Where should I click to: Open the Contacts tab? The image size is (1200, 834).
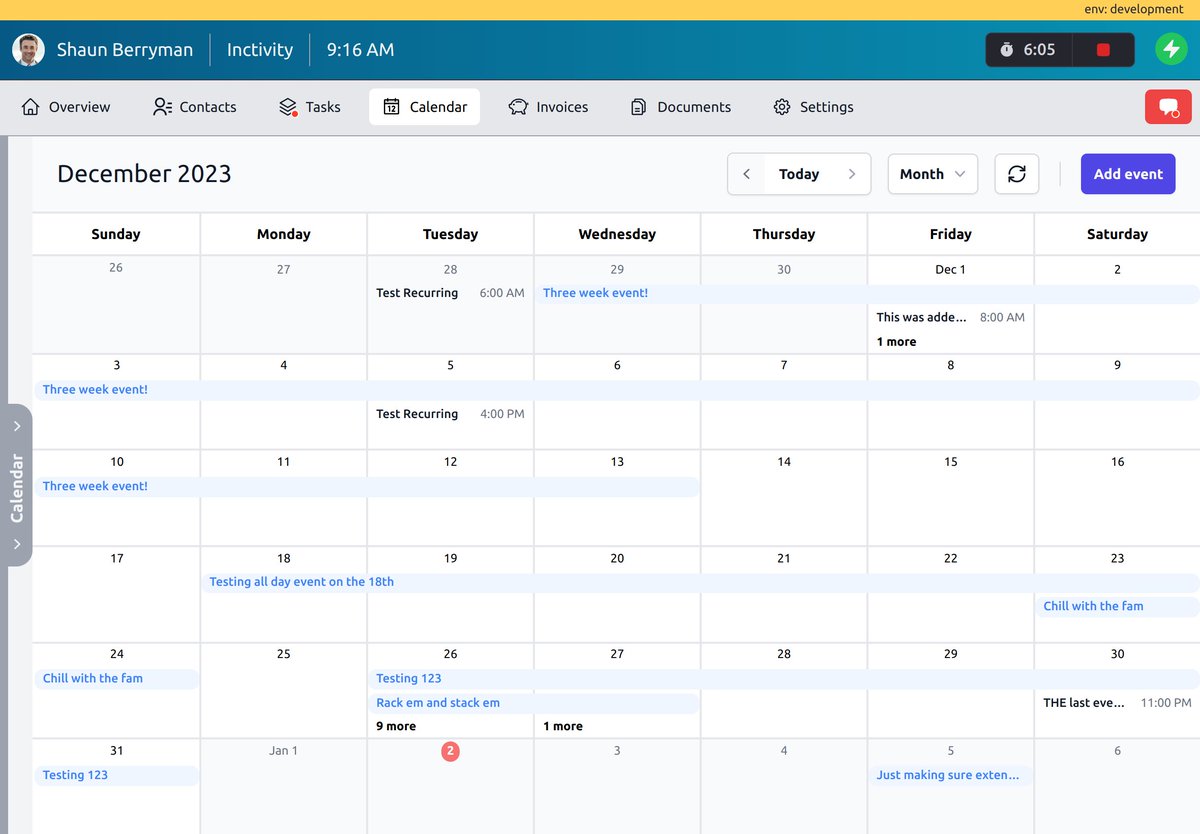click(x=195, y=107)
